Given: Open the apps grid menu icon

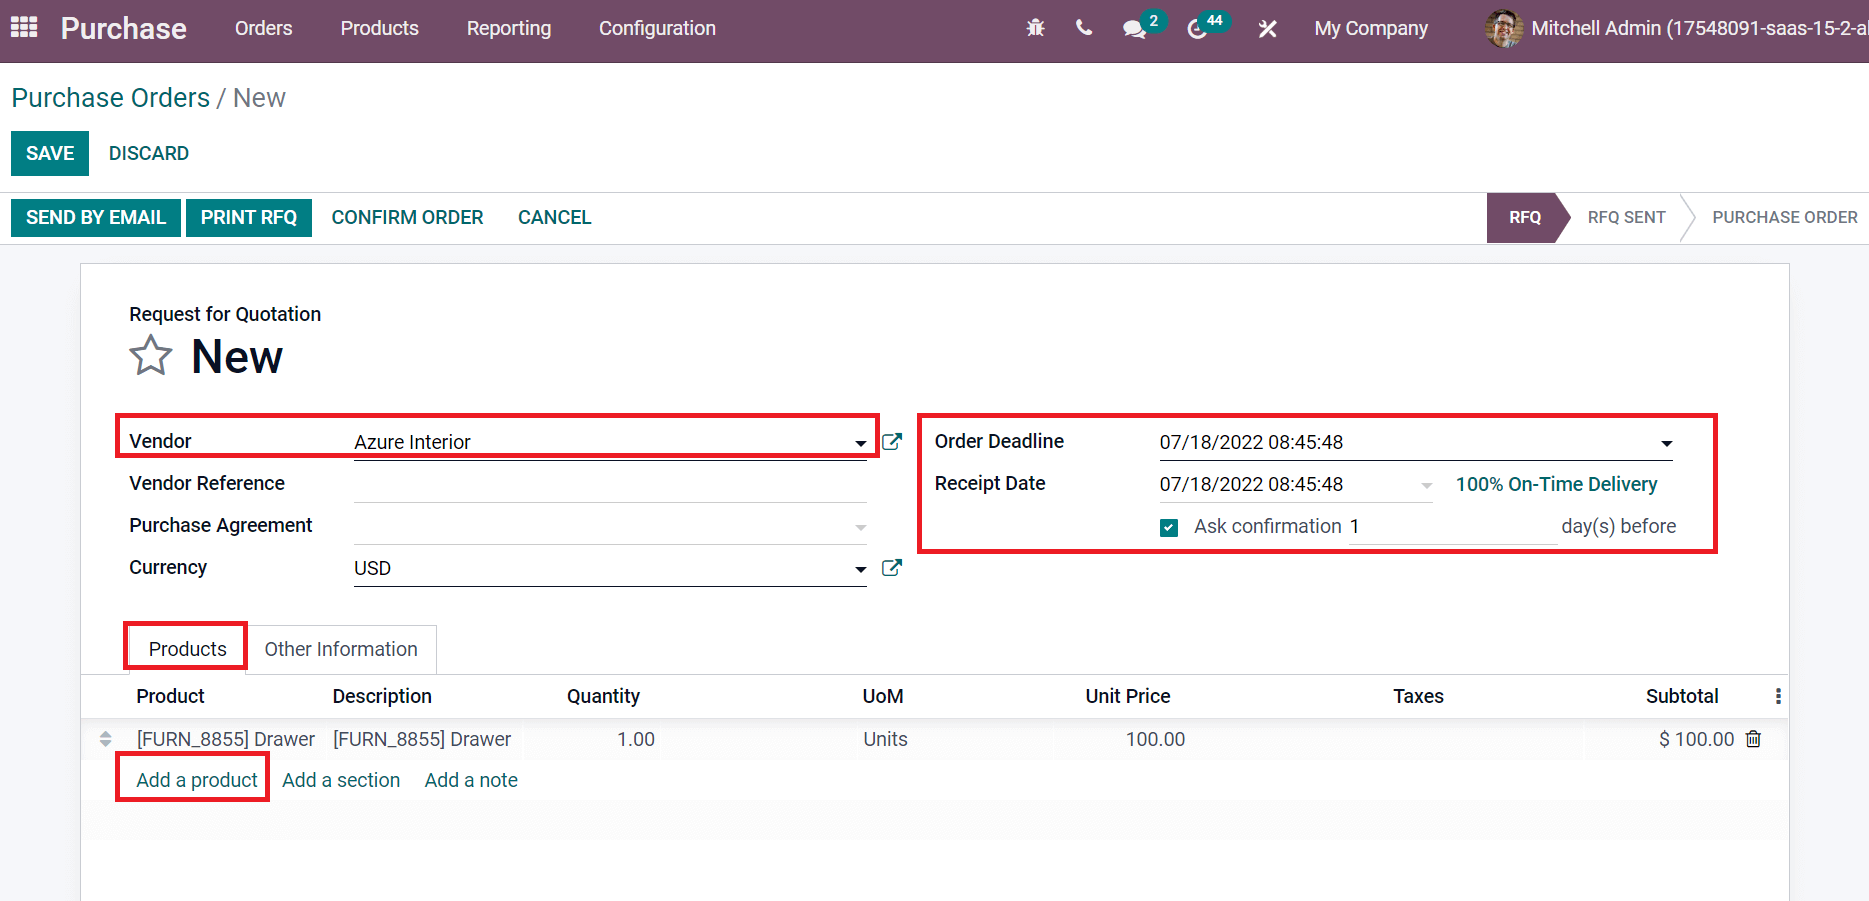Looking at the screenshot, I should coord(24,27).
